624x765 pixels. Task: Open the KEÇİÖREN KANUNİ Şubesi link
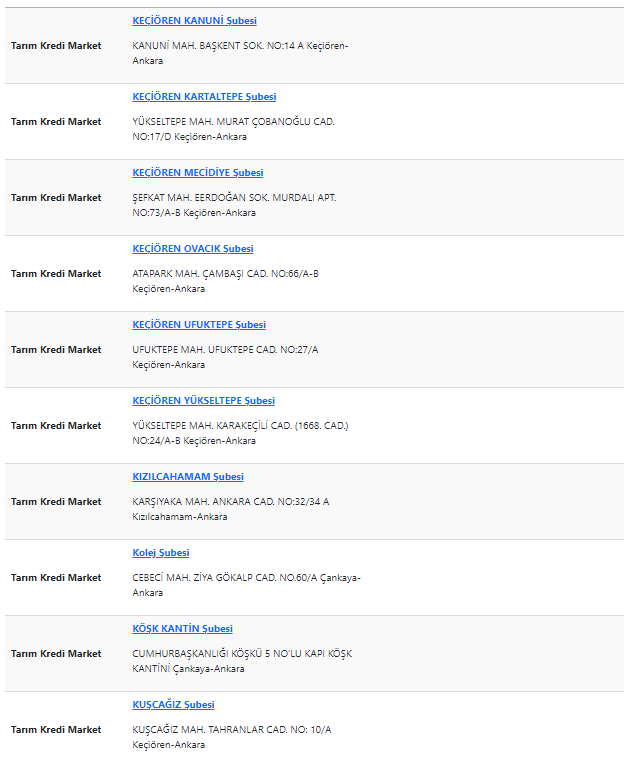(x=194, y=20)
